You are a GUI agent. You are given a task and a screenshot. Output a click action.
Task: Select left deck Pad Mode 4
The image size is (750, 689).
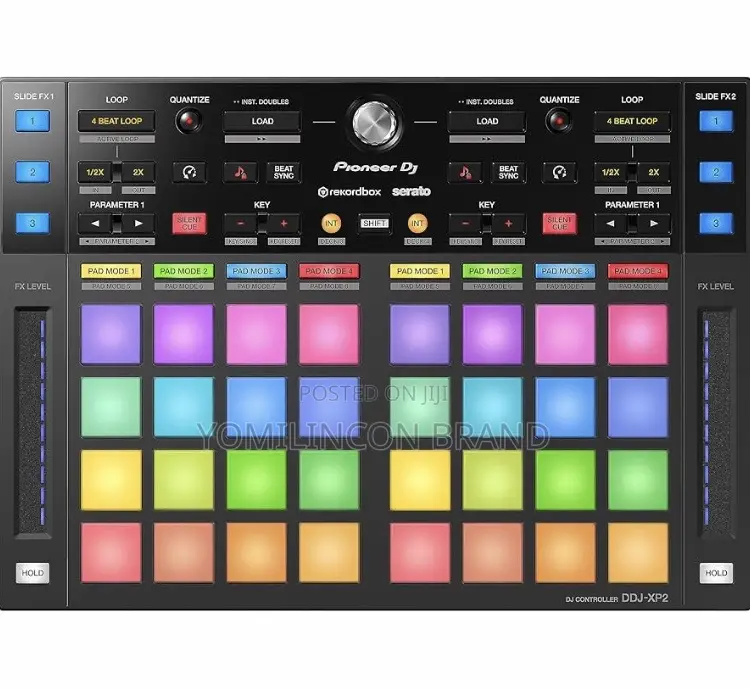click(329, 271)
